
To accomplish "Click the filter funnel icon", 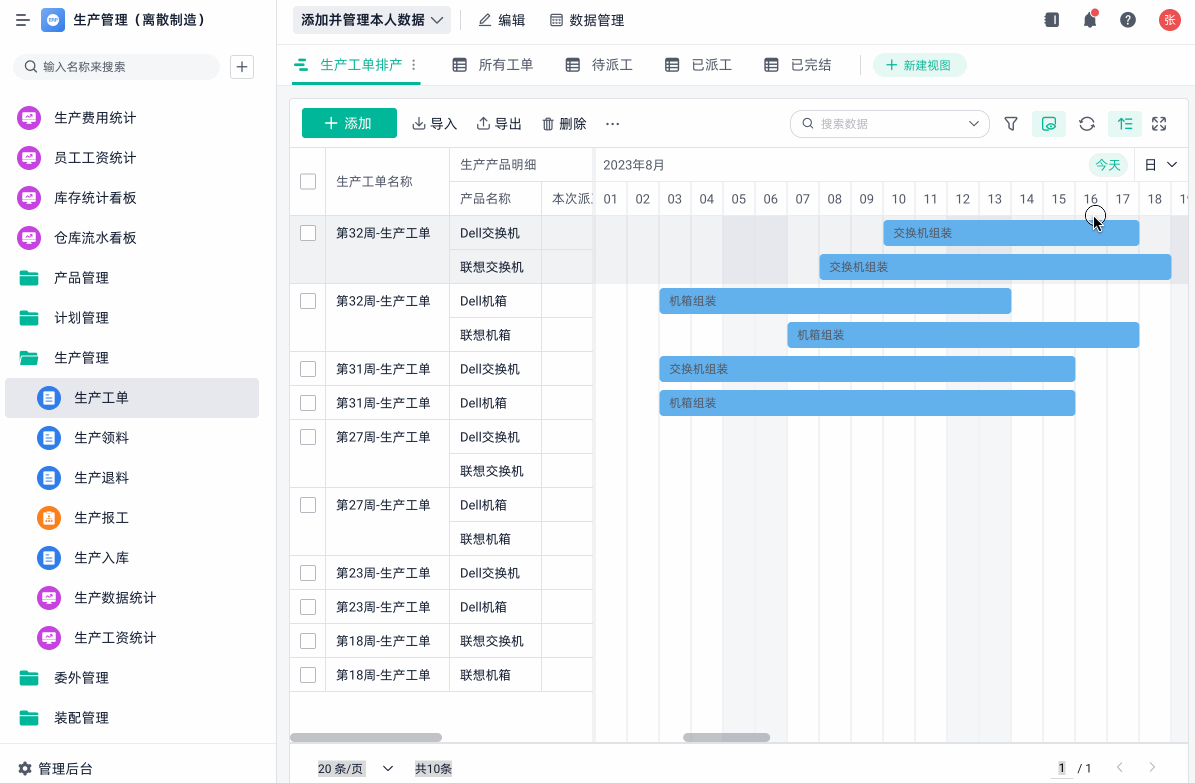I will [x=1011, y=124].
